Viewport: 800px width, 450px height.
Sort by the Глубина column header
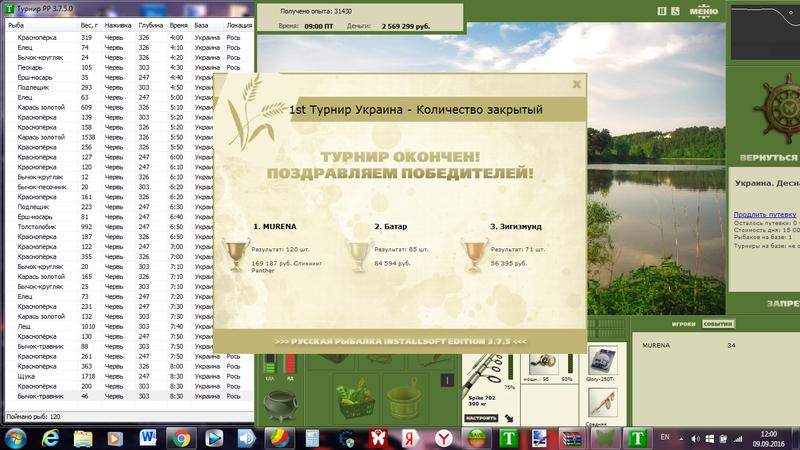point(151,25)
